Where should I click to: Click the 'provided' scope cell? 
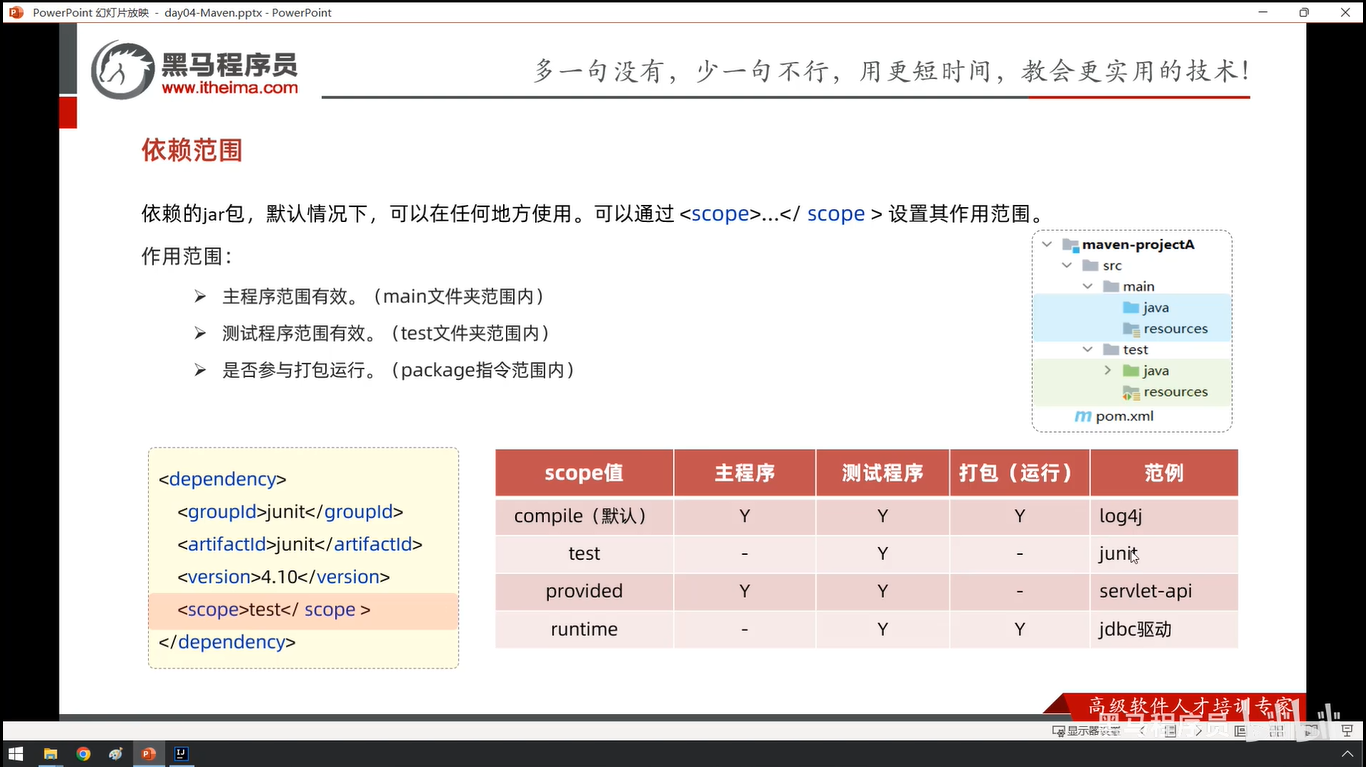pyautogui.click(x=584, y=591)
